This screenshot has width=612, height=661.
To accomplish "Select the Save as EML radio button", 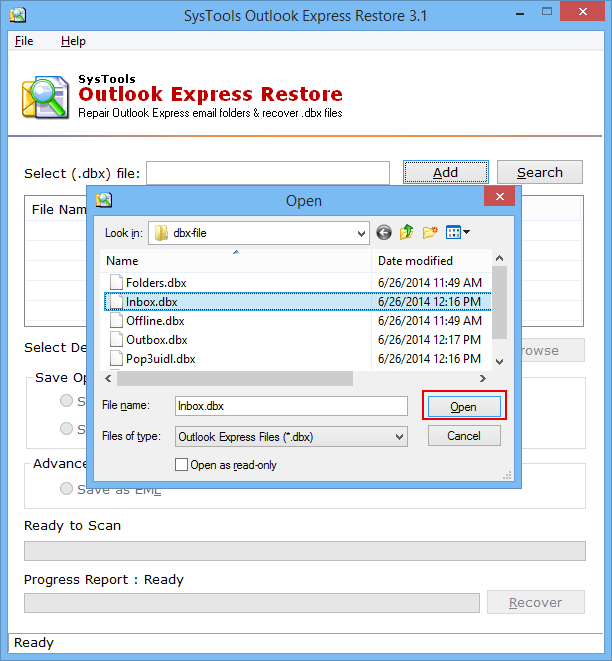I will click(66, 489).
